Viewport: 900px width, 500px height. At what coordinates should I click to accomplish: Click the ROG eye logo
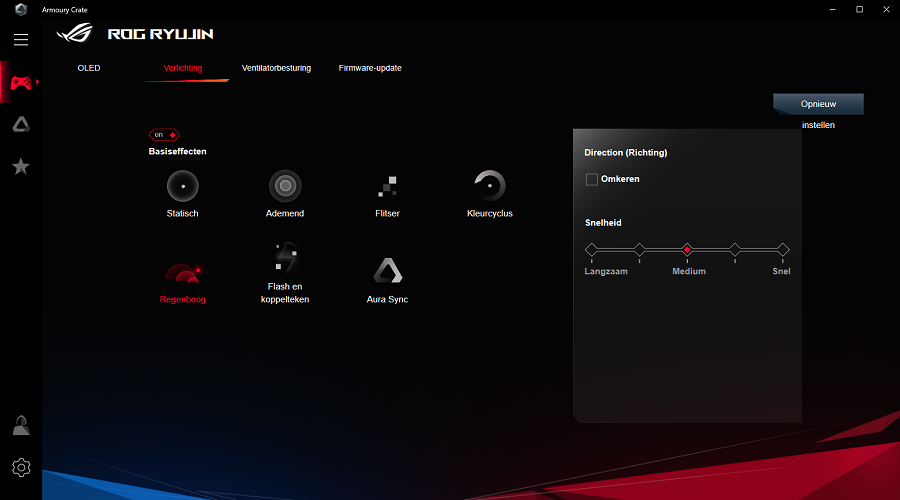tap(75, 33)
